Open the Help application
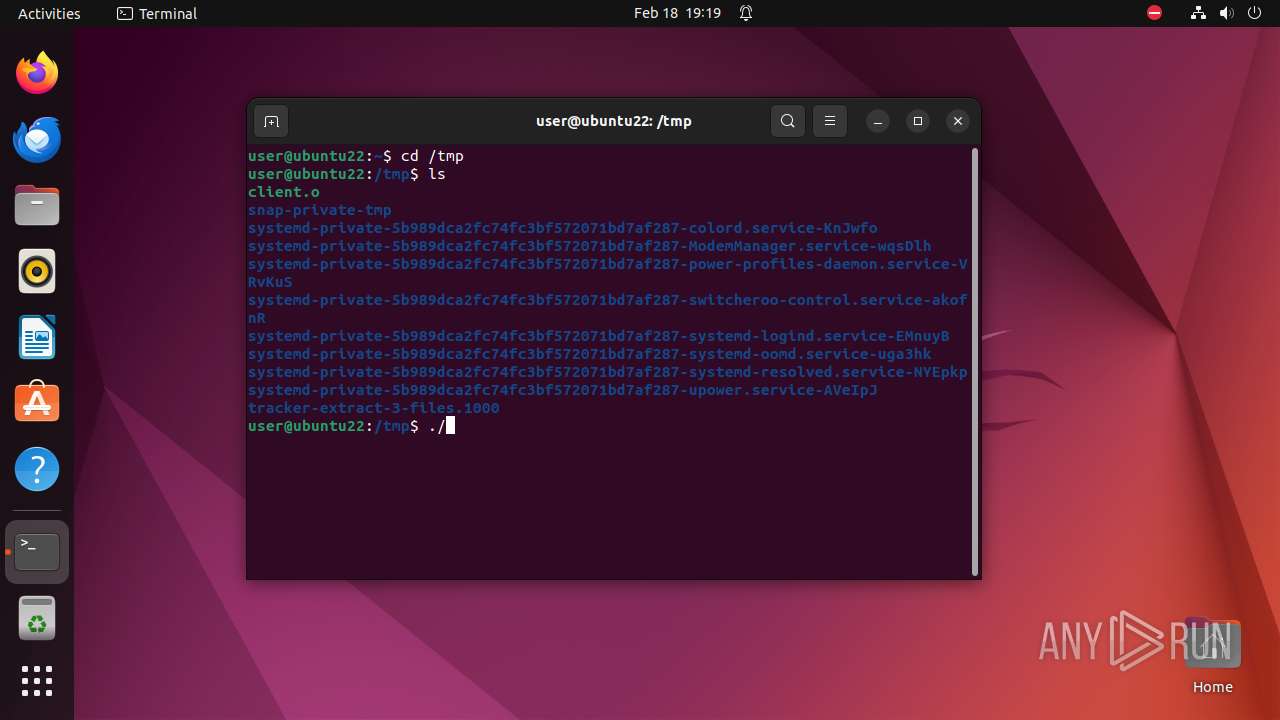The height and width of the screenshot is (720, 1280). pos(37,469)
